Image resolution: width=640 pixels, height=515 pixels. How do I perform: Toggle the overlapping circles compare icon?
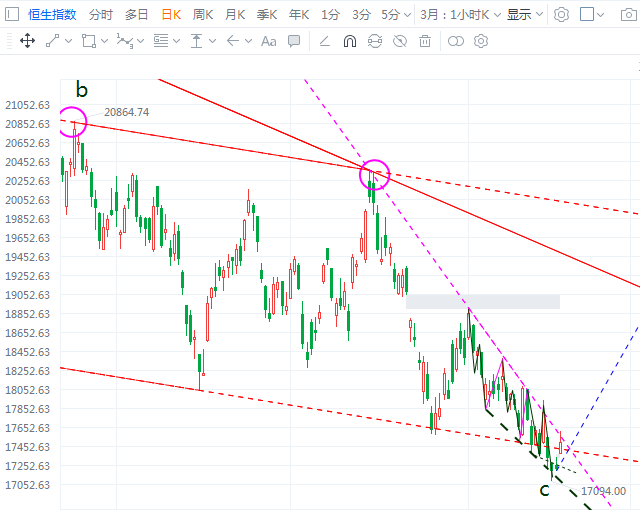(x=456, y=41)
